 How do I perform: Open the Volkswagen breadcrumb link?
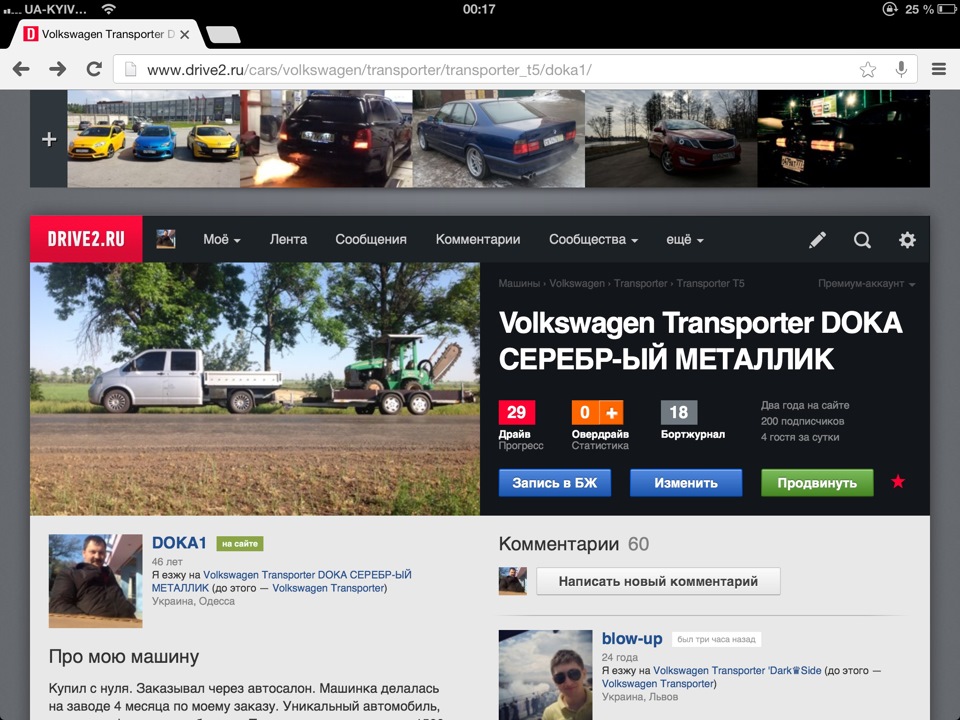(x=577, y=283)
